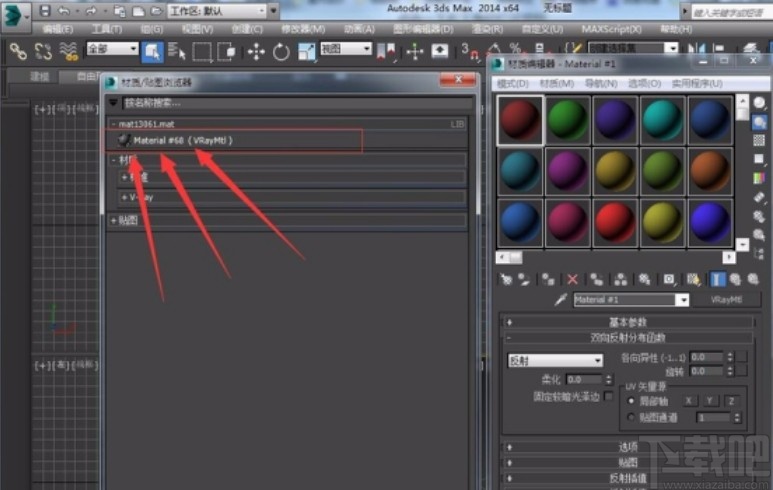Open the 导航(N) menu in Material Editor

[601, 83]
